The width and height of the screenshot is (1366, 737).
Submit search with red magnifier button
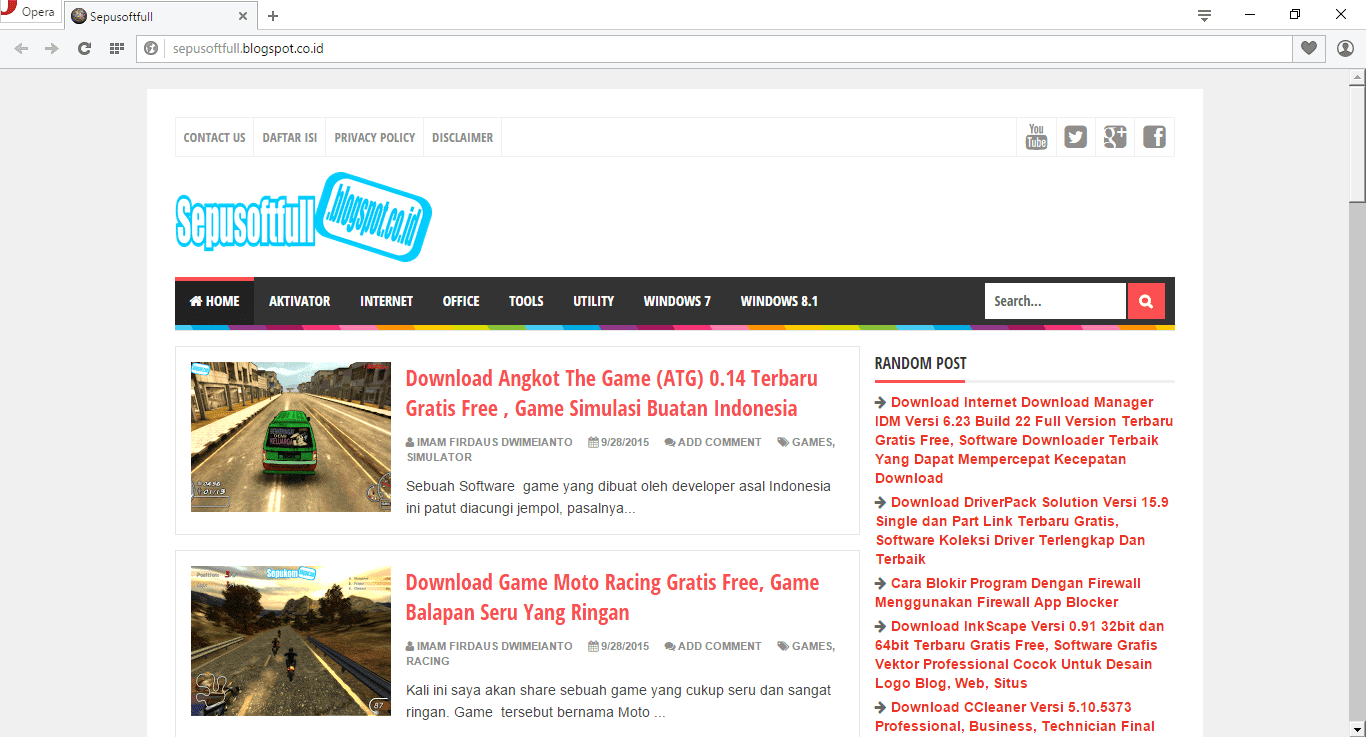click(1146, 301)
